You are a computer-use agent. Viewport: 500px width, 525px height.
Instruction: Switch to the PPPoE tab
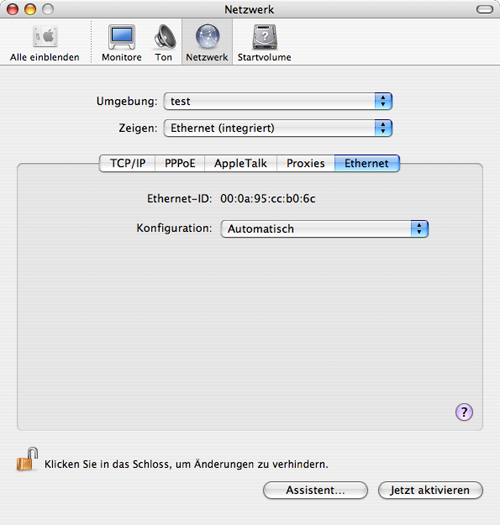pos(180,163)
